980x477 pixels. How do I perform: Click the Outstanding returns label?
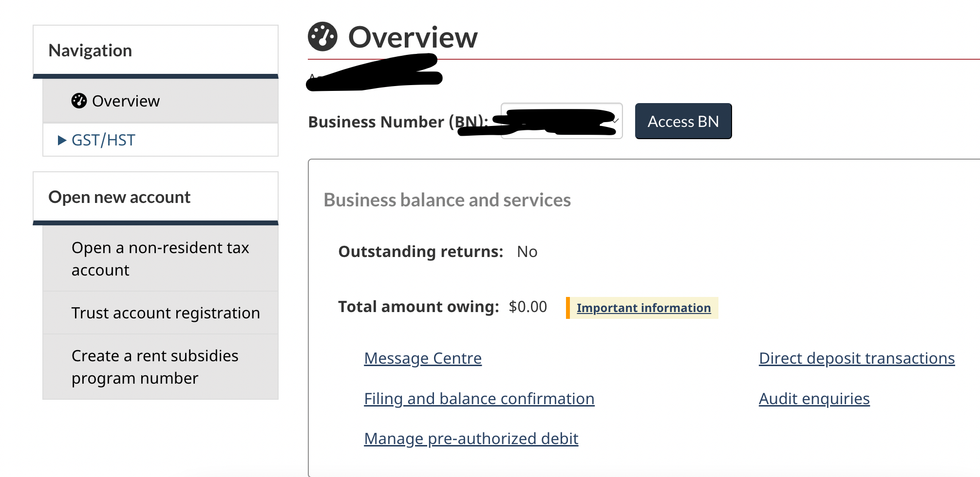pyautogui.click(x=421, y=252)
